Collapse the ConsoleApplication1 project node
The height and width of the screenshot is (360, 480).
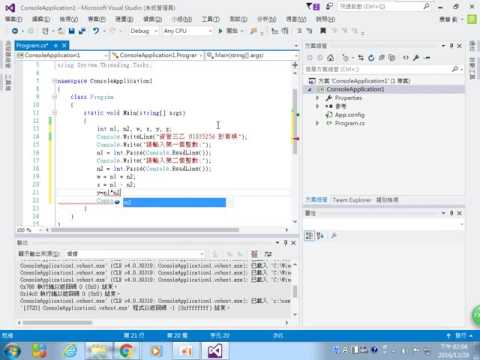coord(310,89)
